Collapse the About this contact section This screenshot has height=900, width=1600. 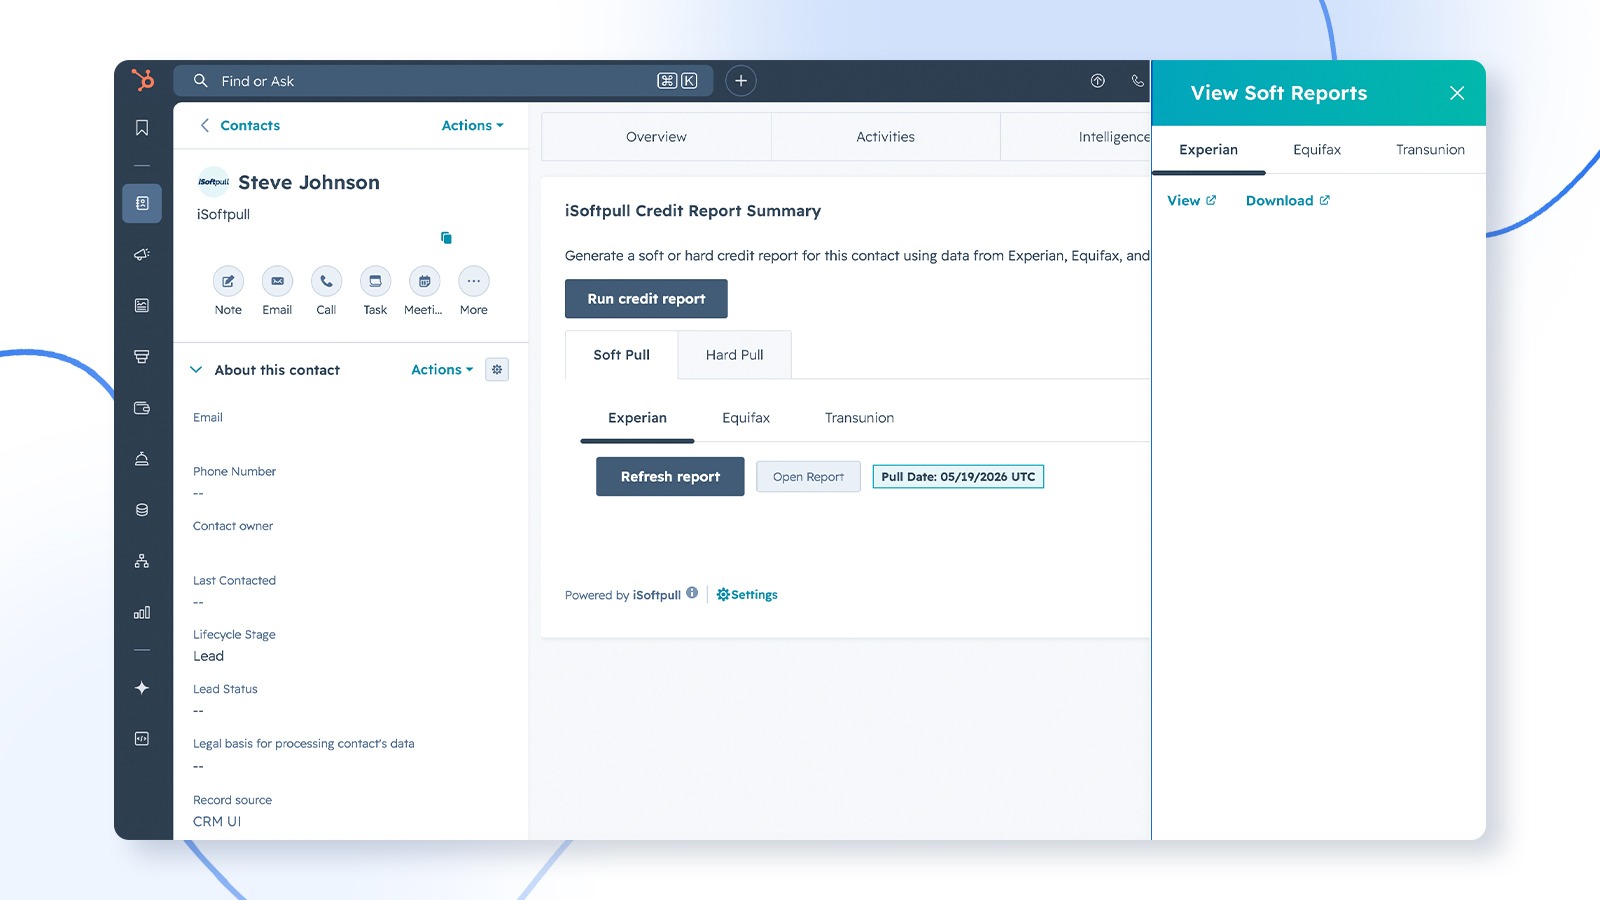point(196,370)
